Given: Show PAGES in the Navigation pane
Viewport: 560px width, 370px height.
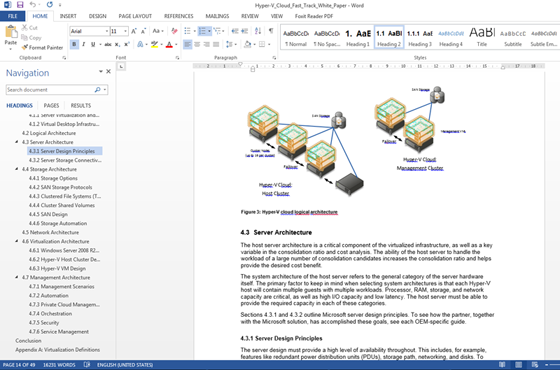Looking at the screenshot, I should (51, 105).
